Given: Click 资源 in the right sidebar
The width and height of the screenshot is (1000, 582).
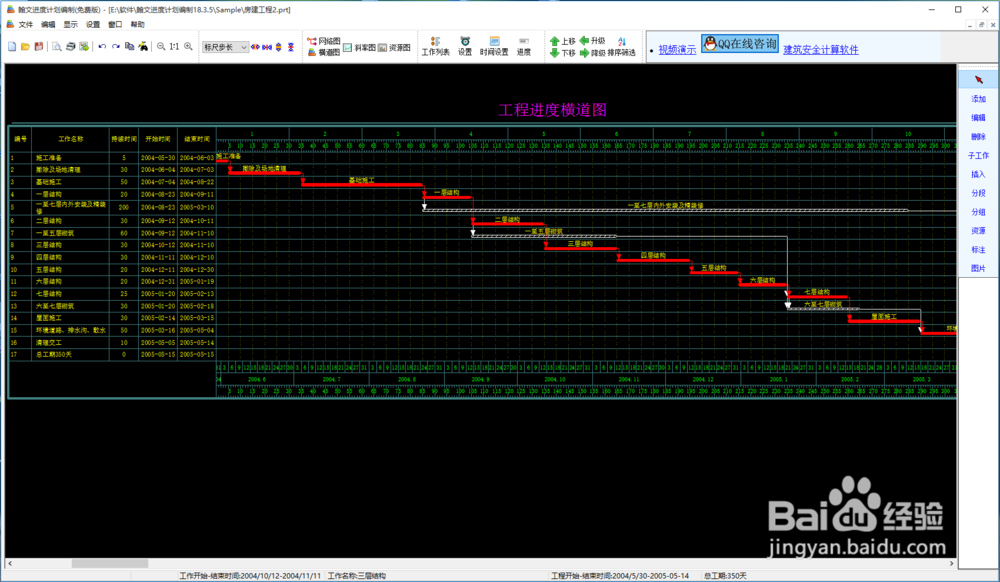Looking at the screenshot, I should click(978, 231).
